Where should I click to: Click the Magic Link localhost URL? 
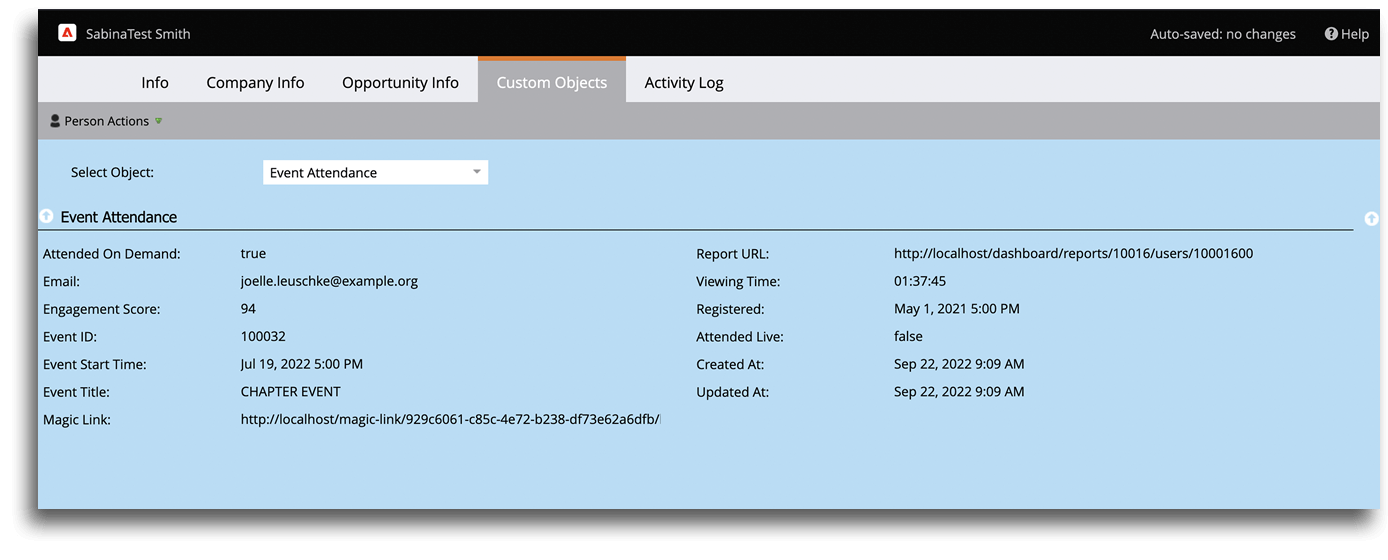click(x=450, y=420)
